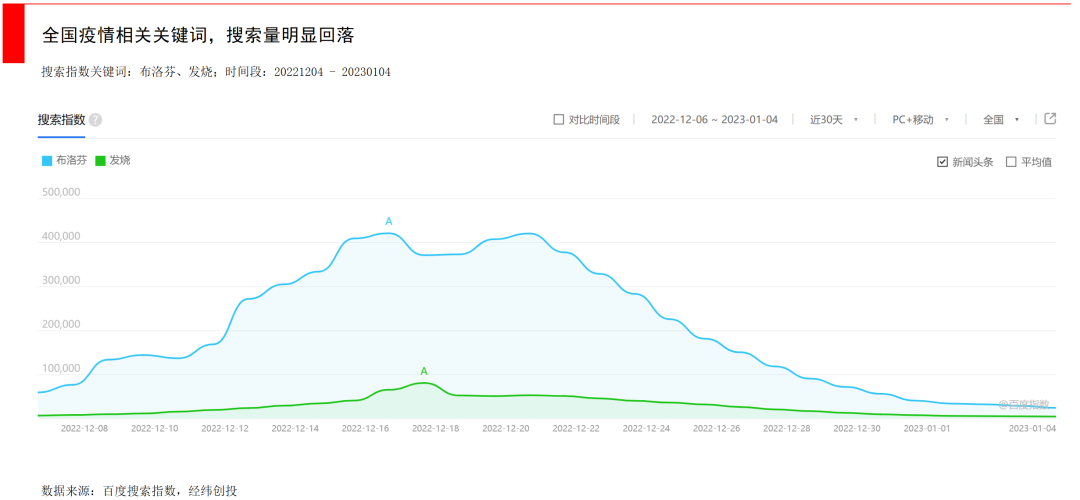Click the 百度指数 watermark logo
1080x500 pixels.
1025,404
